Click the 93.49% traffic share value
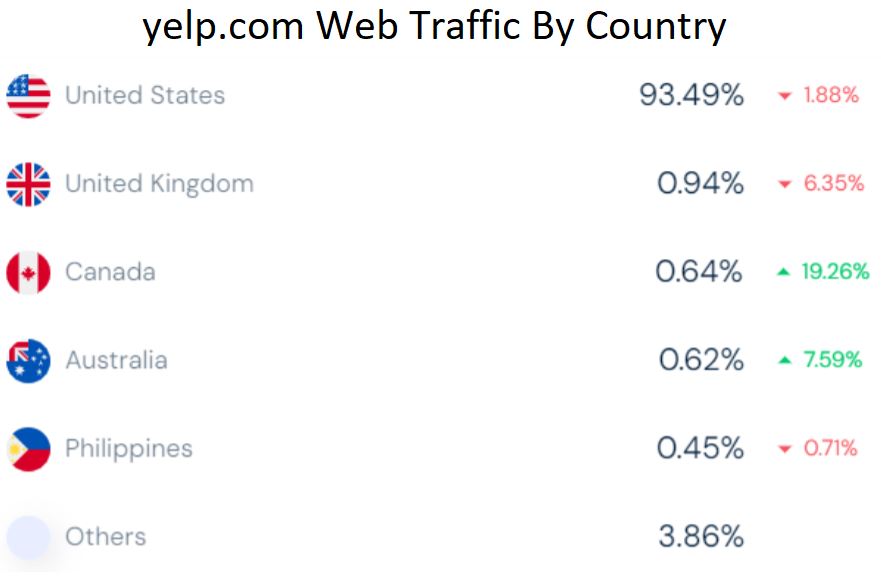Screen dimensions: 881x579 tap(692, 96)
